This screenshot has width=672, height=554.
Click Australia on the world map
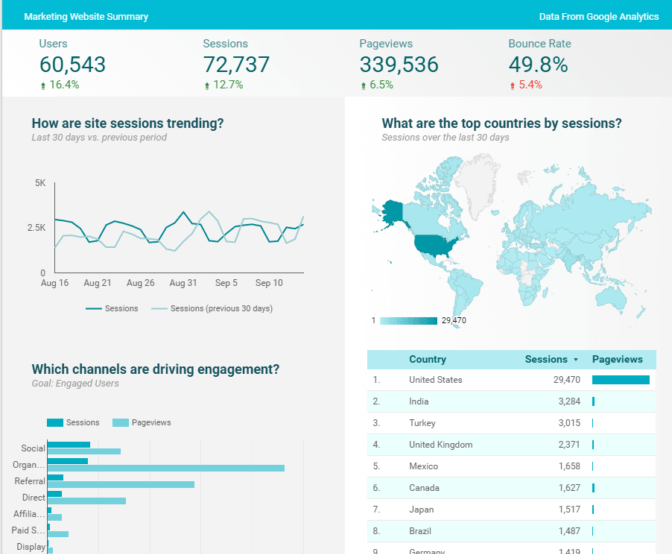tap(611, 296)
